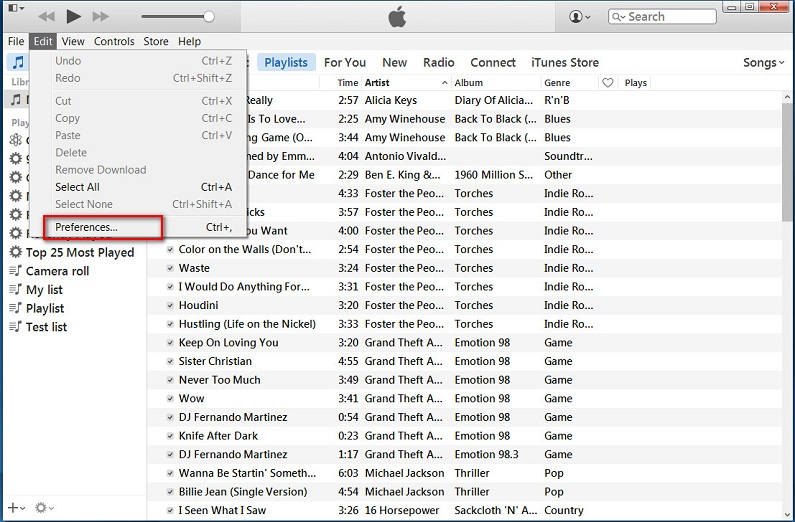Screen dimensions: 795x522
Task: Switch to the Connect tab
Action: (x=493, y=62)
